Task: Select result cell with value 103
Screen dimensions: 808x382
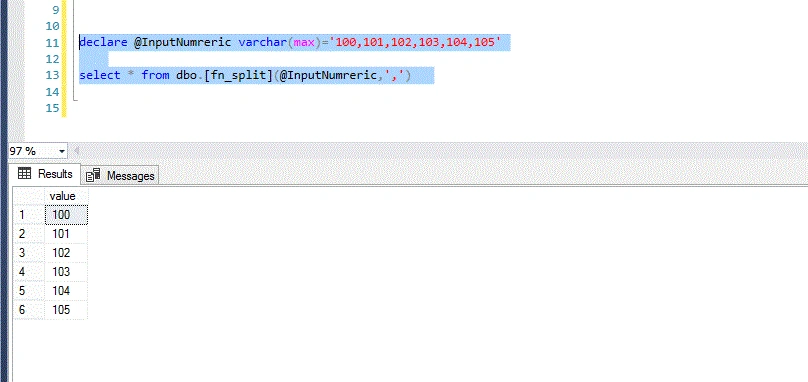Action: pos(66,272)
